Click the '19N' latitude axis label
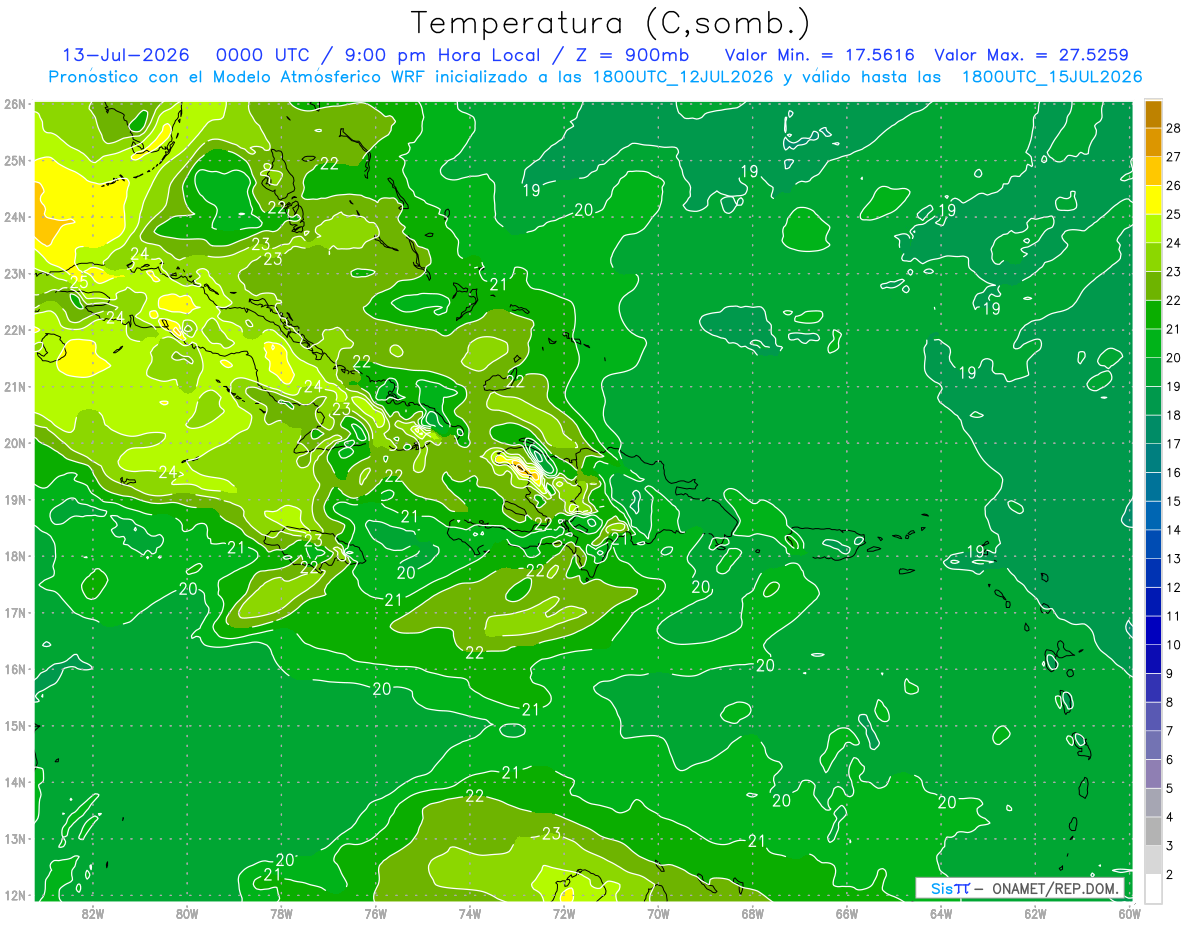1200x927 pixels. pos(14,499)
